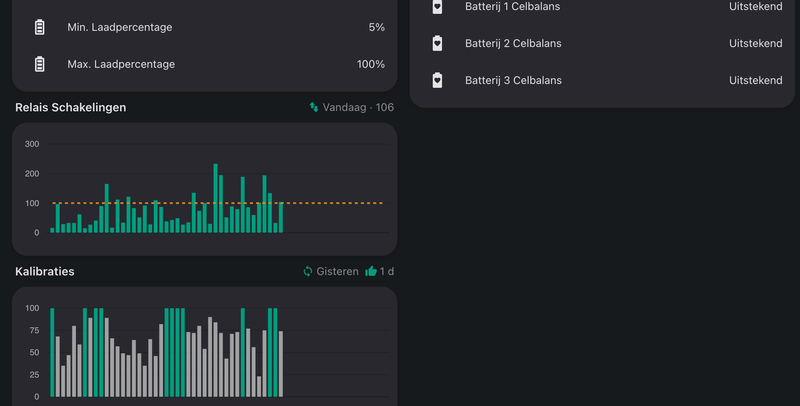Click the Min. Laadpercentage battery icon

[x=39, y=27]
